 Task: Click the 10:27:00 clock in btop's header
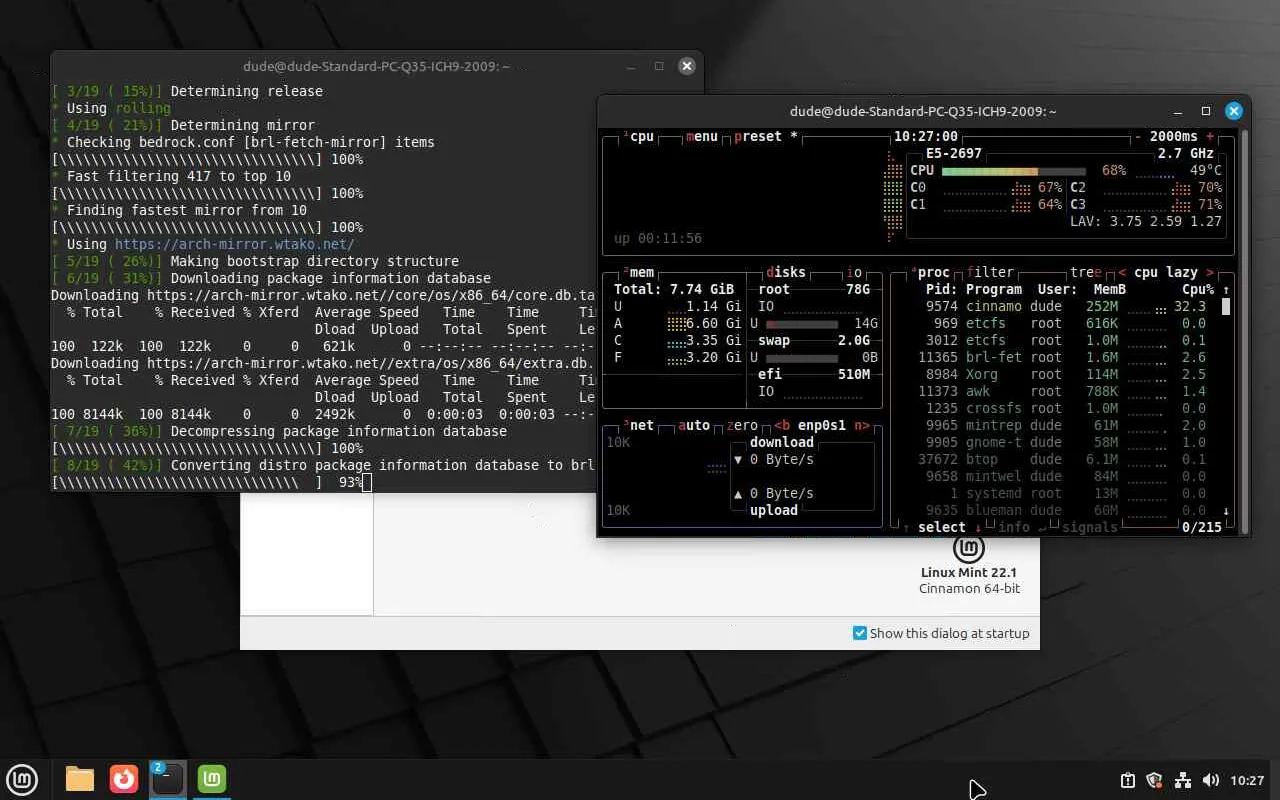pos(926,136)
